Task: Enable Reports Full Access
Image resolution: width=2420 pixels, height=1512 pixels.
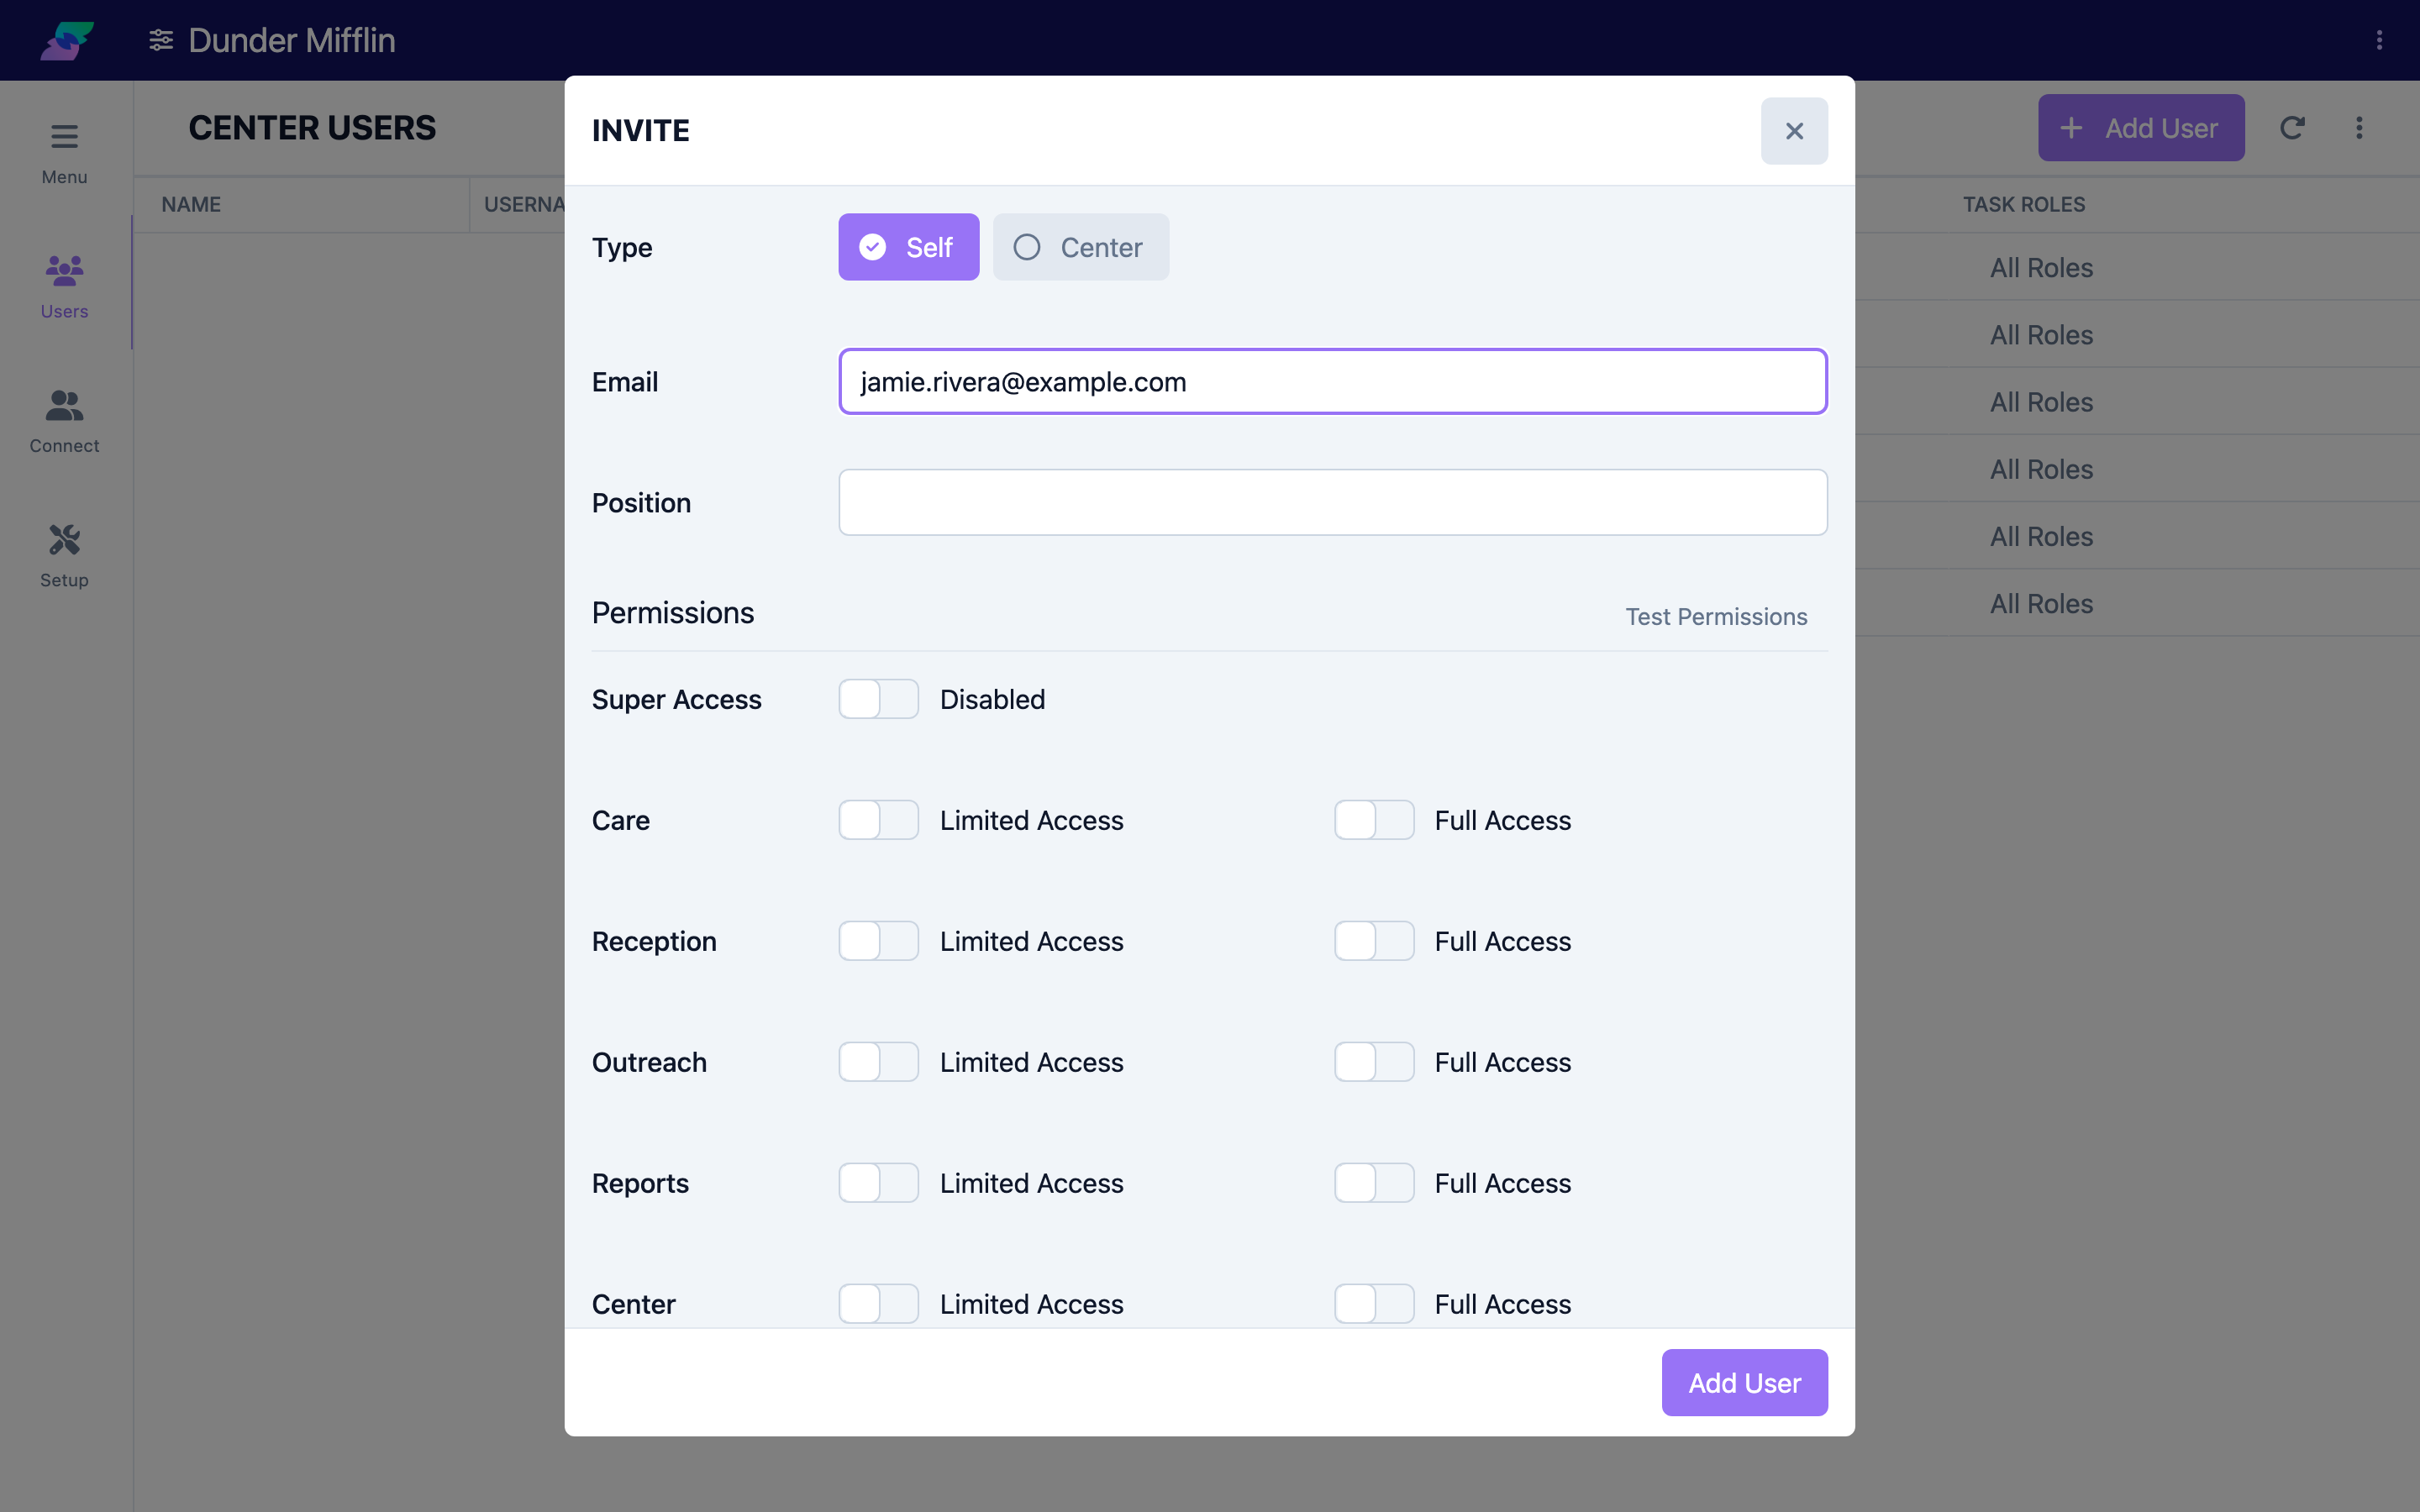Action: [1374, 1183]
